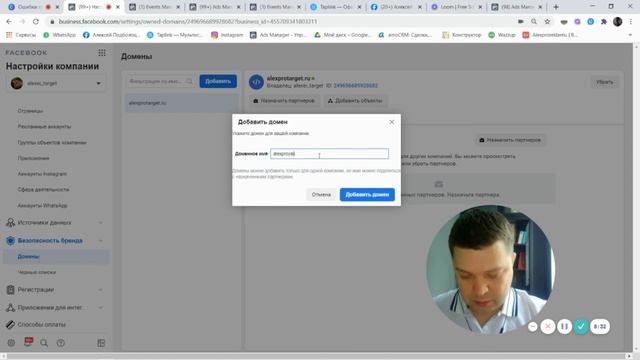This screenshot has height=360, width=640.
Task: Open the Wazzup bookmark
Action: tap(502, 35)
